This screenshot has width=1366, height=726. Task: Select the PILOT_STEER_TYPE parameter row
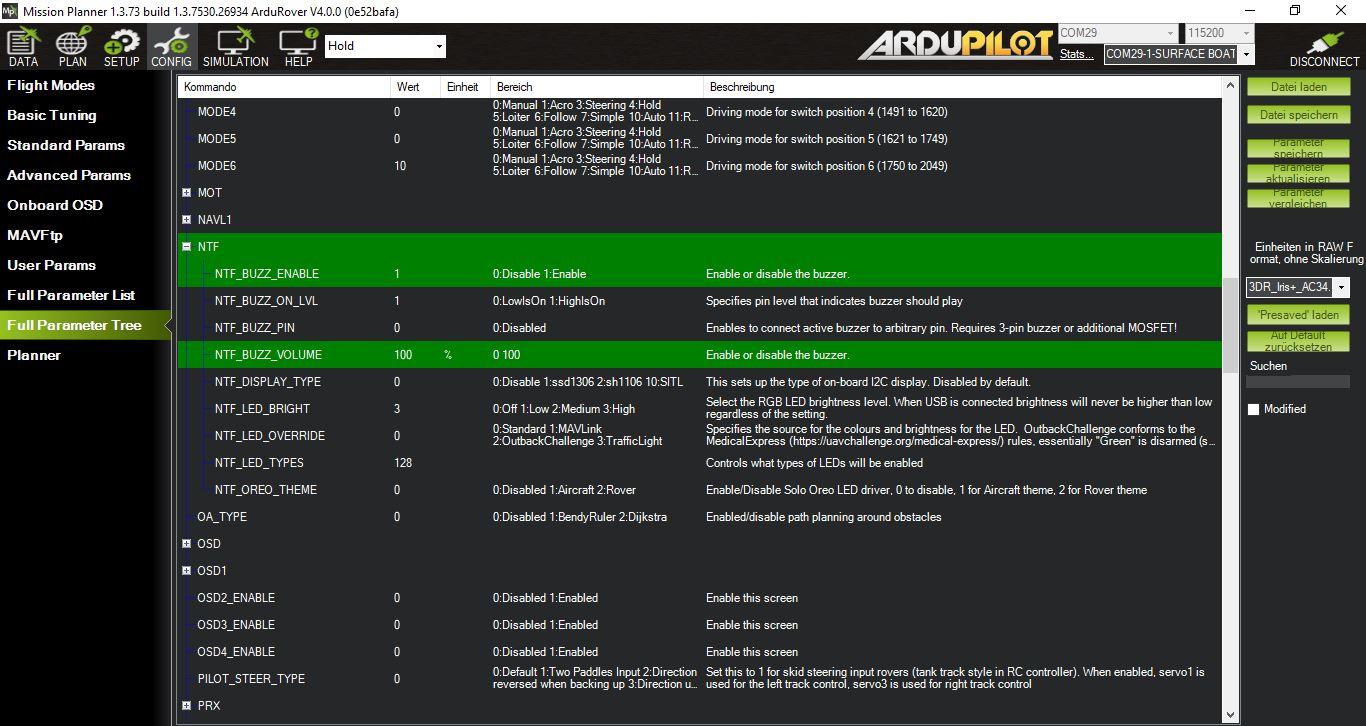pos(700,679)
